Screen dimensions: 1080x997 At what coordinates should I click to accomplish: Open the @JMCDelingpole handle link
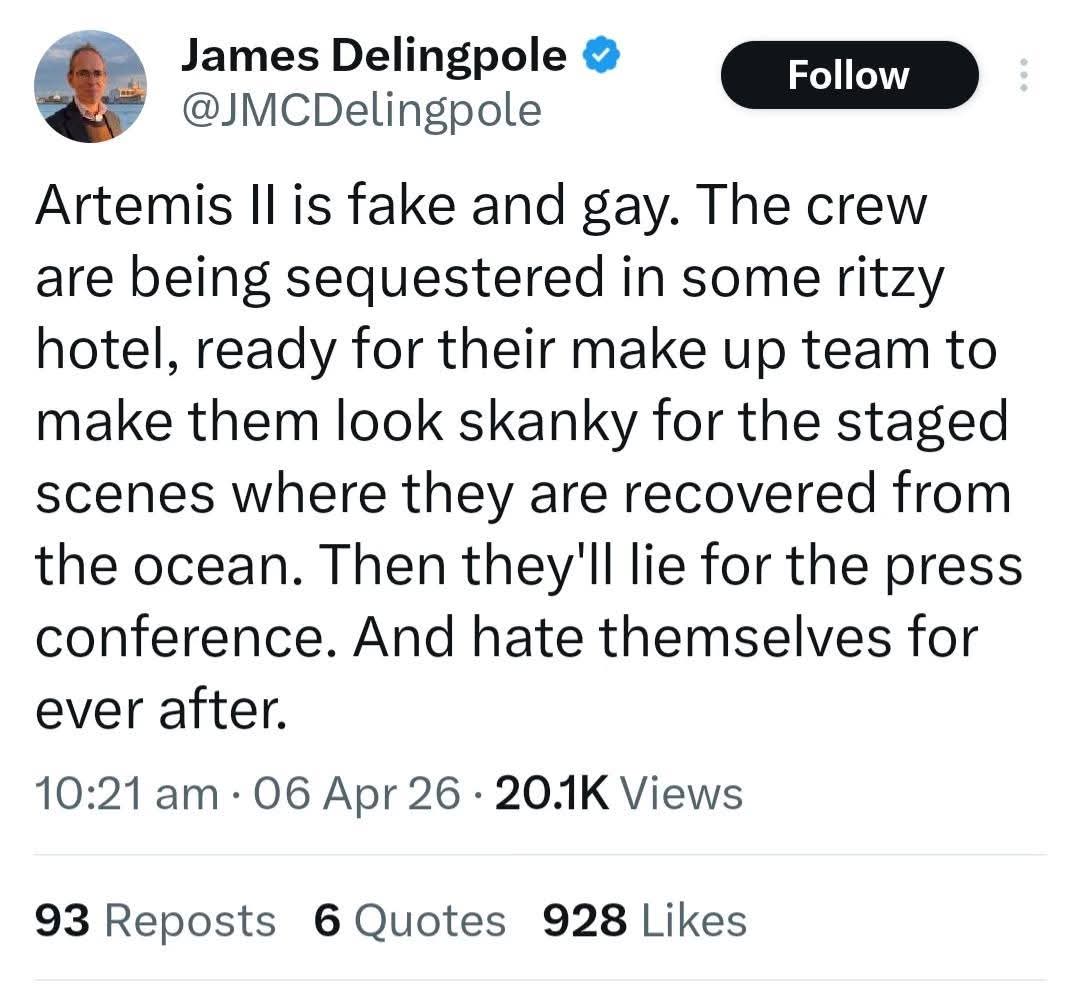point(362,111)
